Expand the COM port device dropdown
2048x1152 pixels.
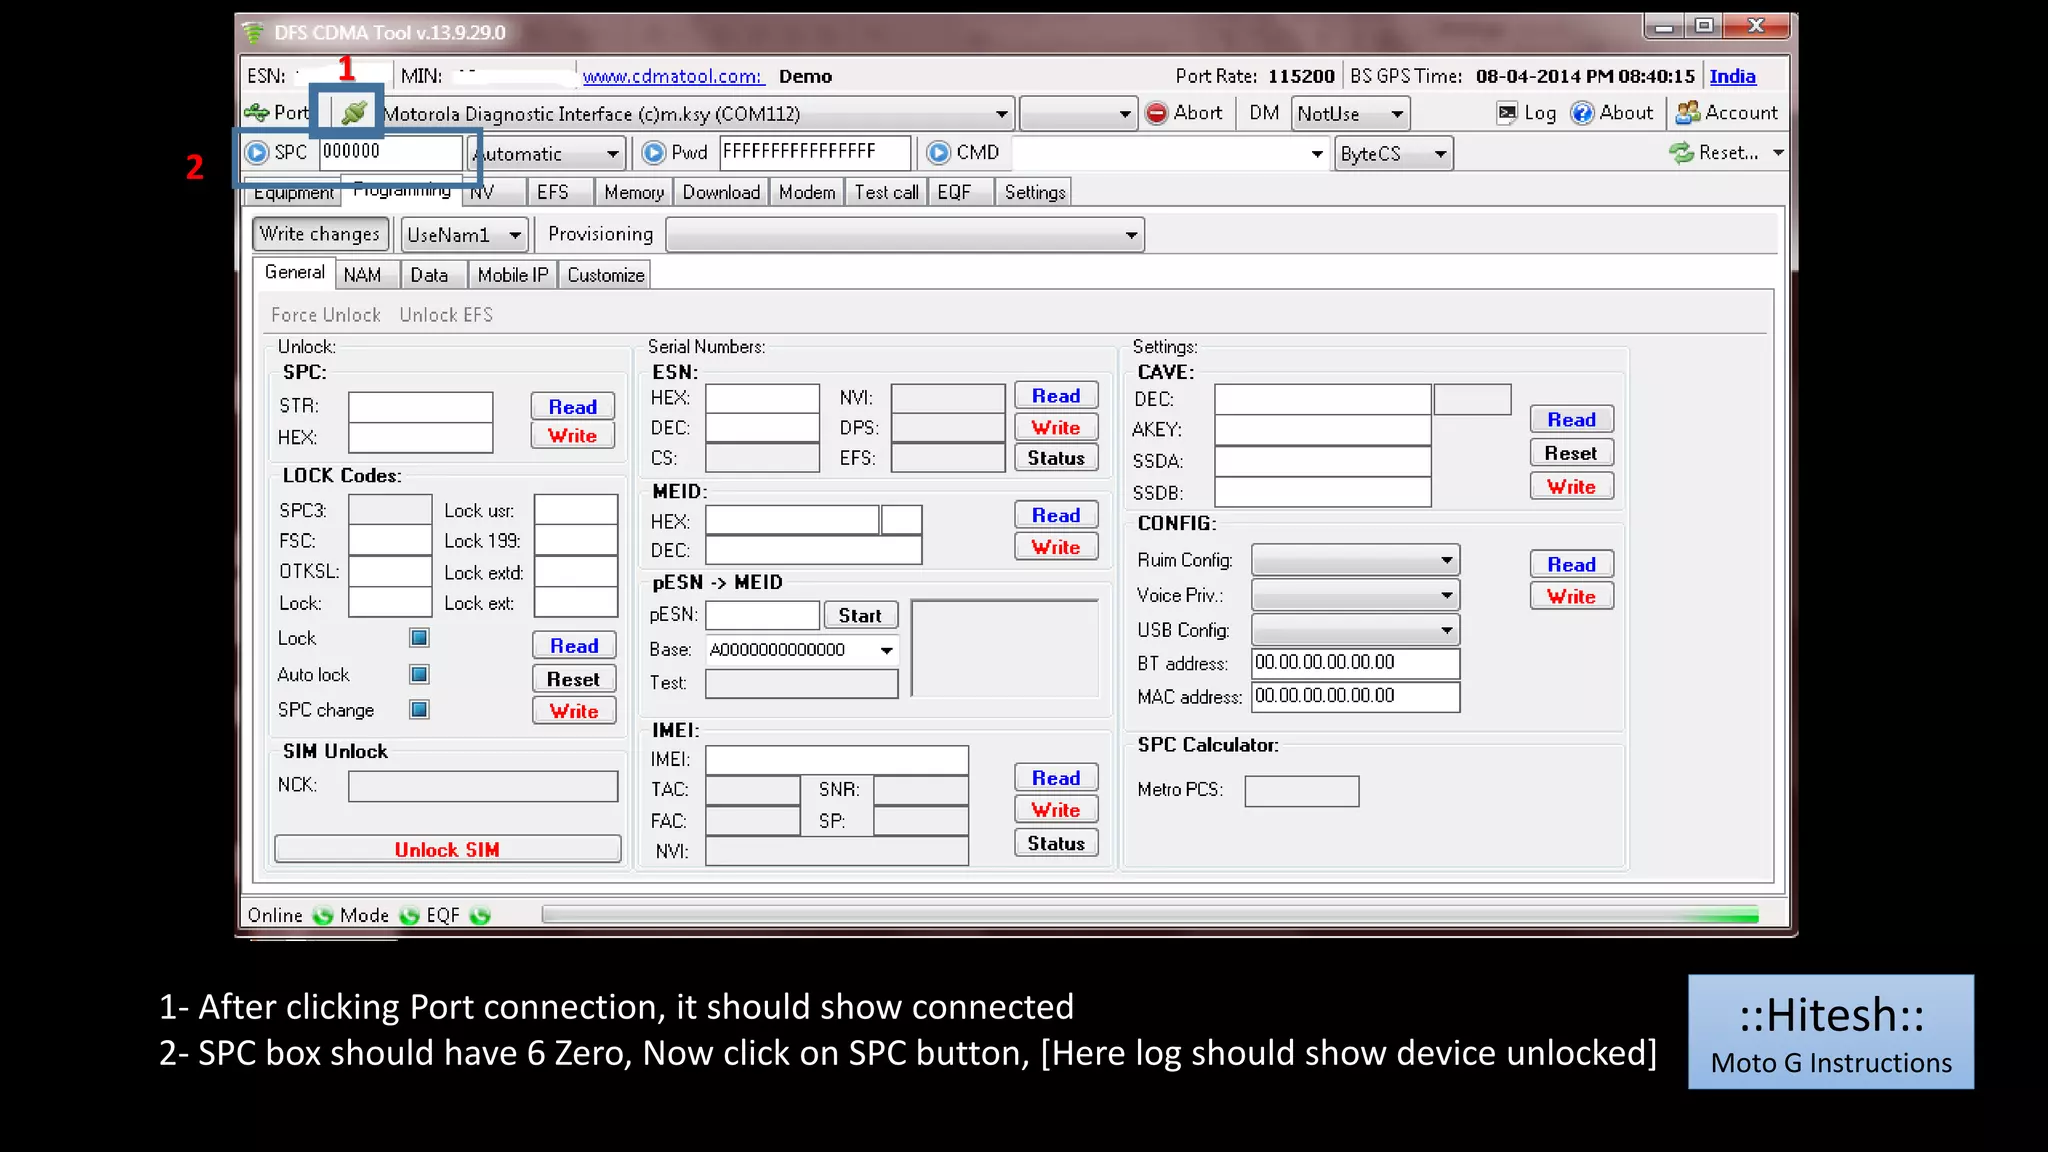[1001, 114]
